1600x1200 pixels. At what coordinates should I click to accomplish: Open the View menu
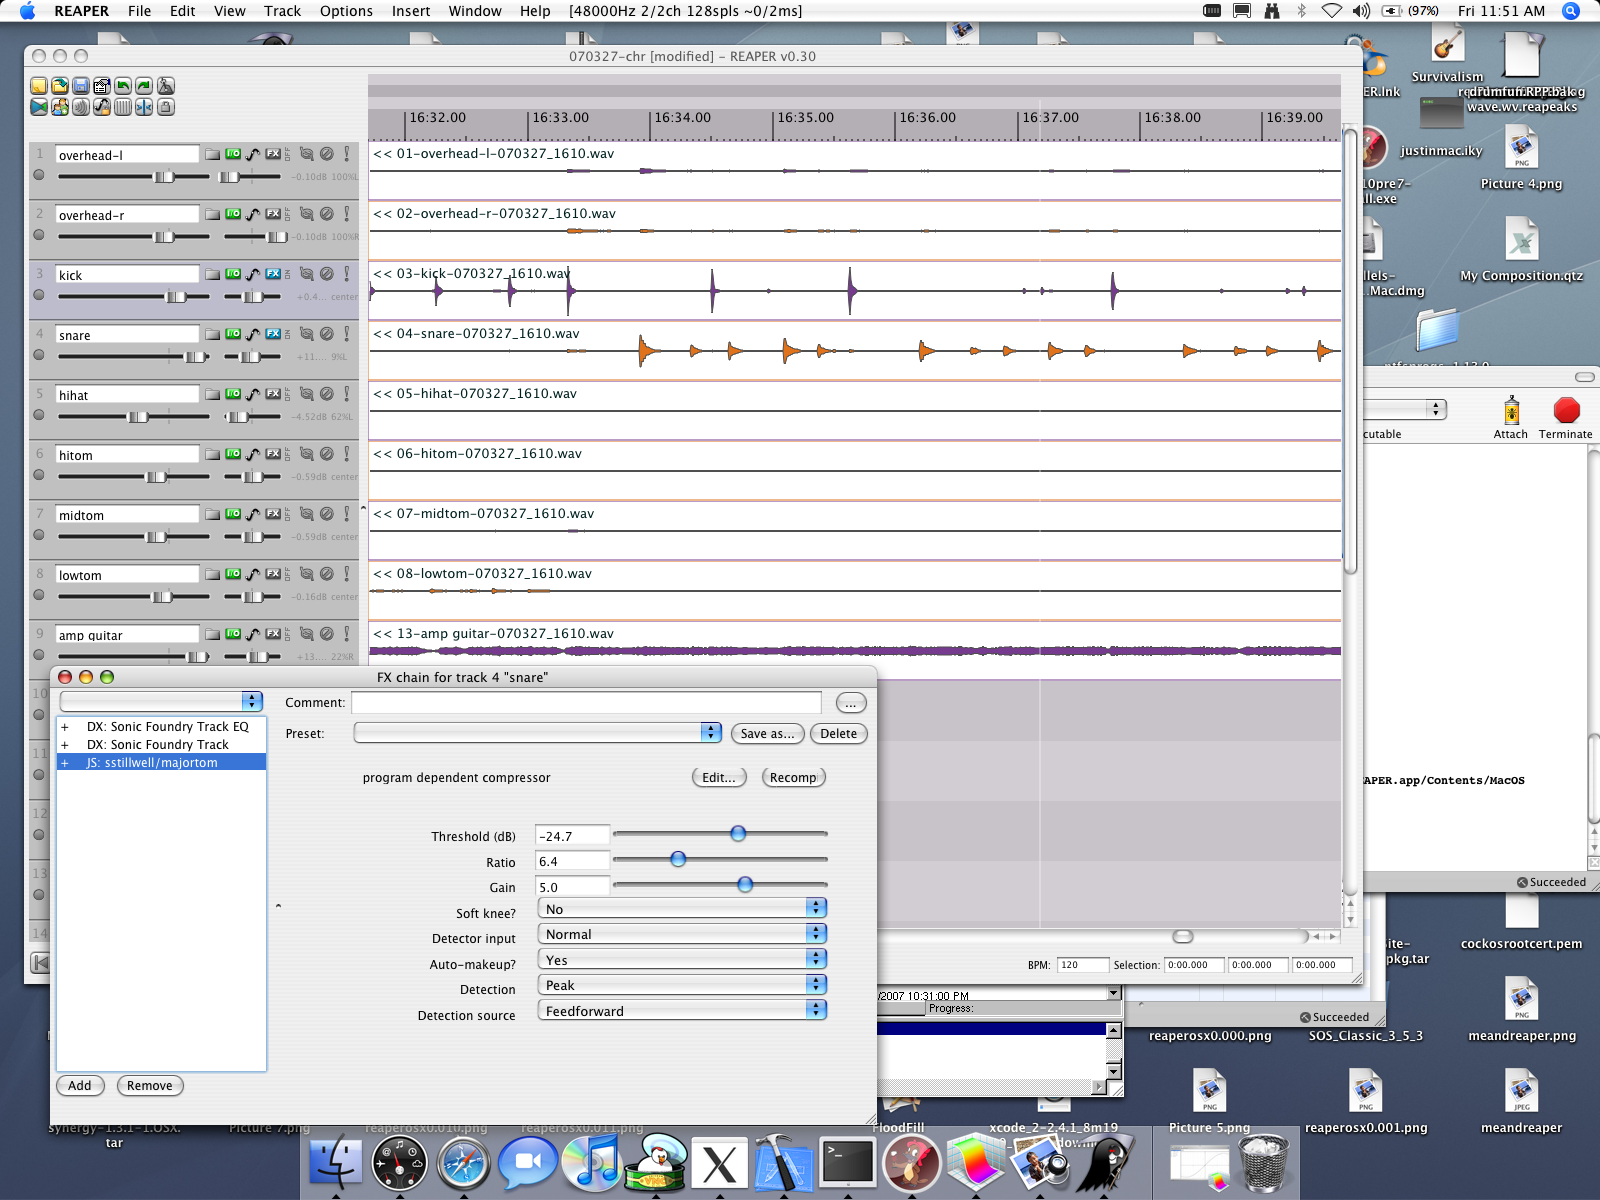point(229,11)
